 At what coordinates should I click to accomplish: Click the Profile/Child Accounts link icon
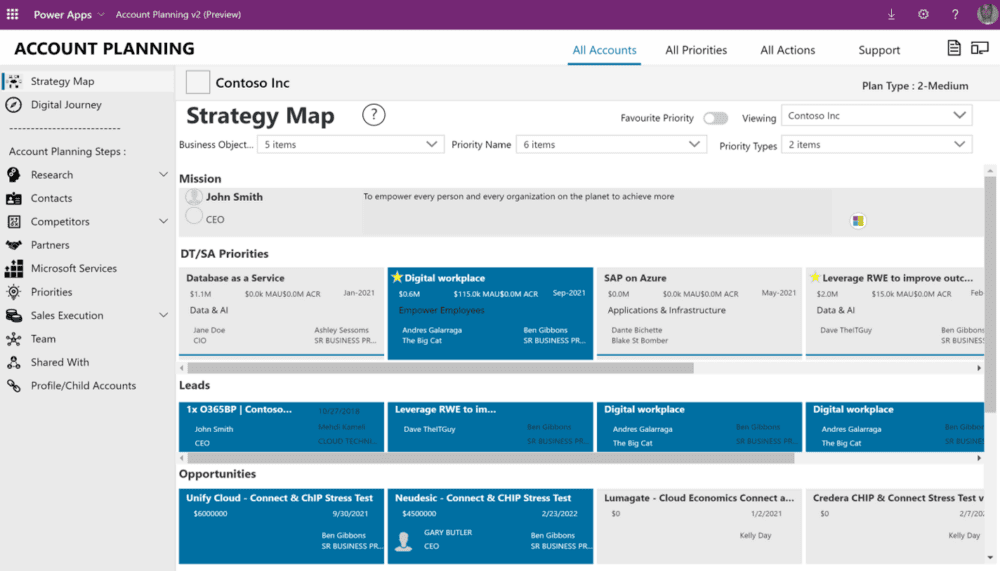click(13, 385)
